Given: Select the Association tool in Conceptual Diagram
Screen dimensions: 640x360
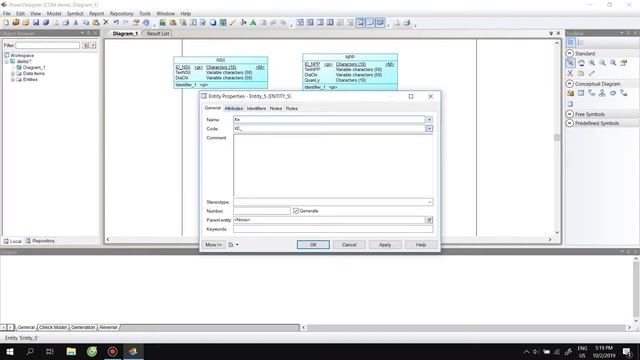Looking at the screenshot, I should (x=613, y=93).
